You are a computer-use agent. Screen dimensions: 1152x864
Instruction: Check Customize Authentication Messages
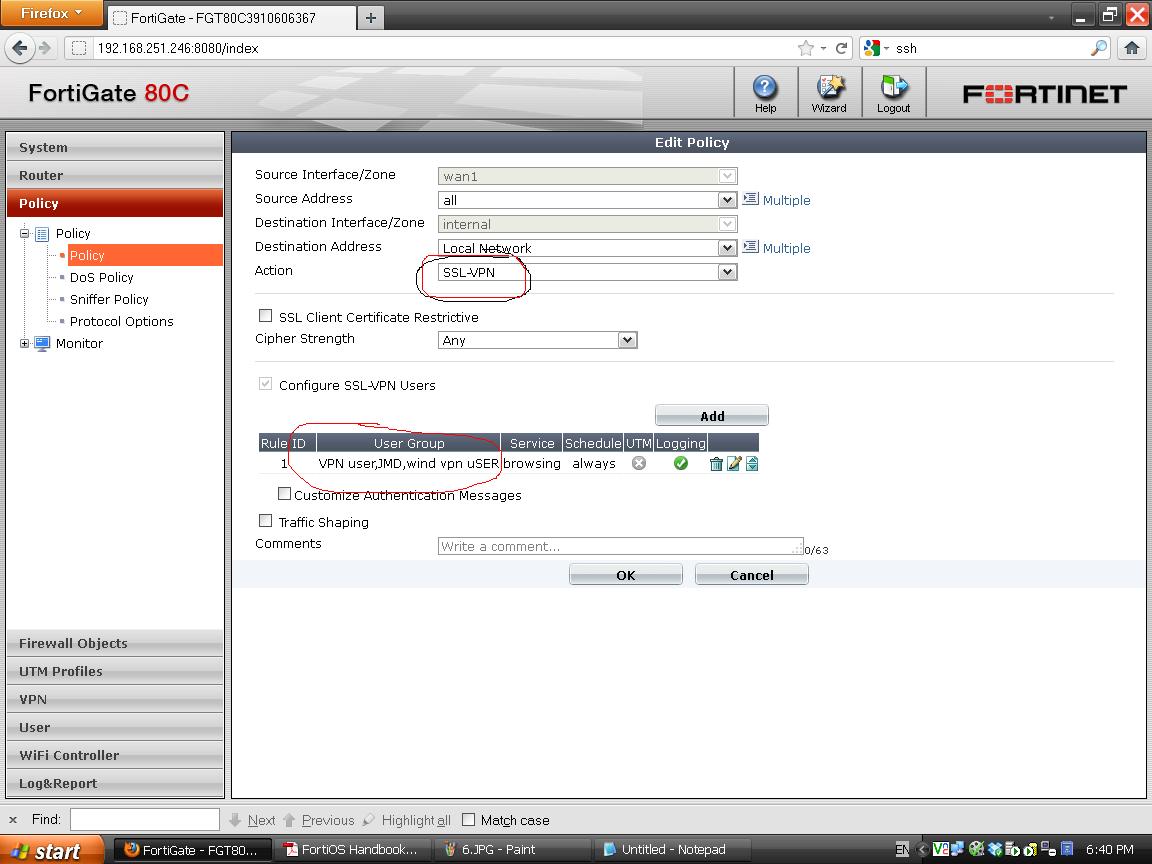(284, 494)
